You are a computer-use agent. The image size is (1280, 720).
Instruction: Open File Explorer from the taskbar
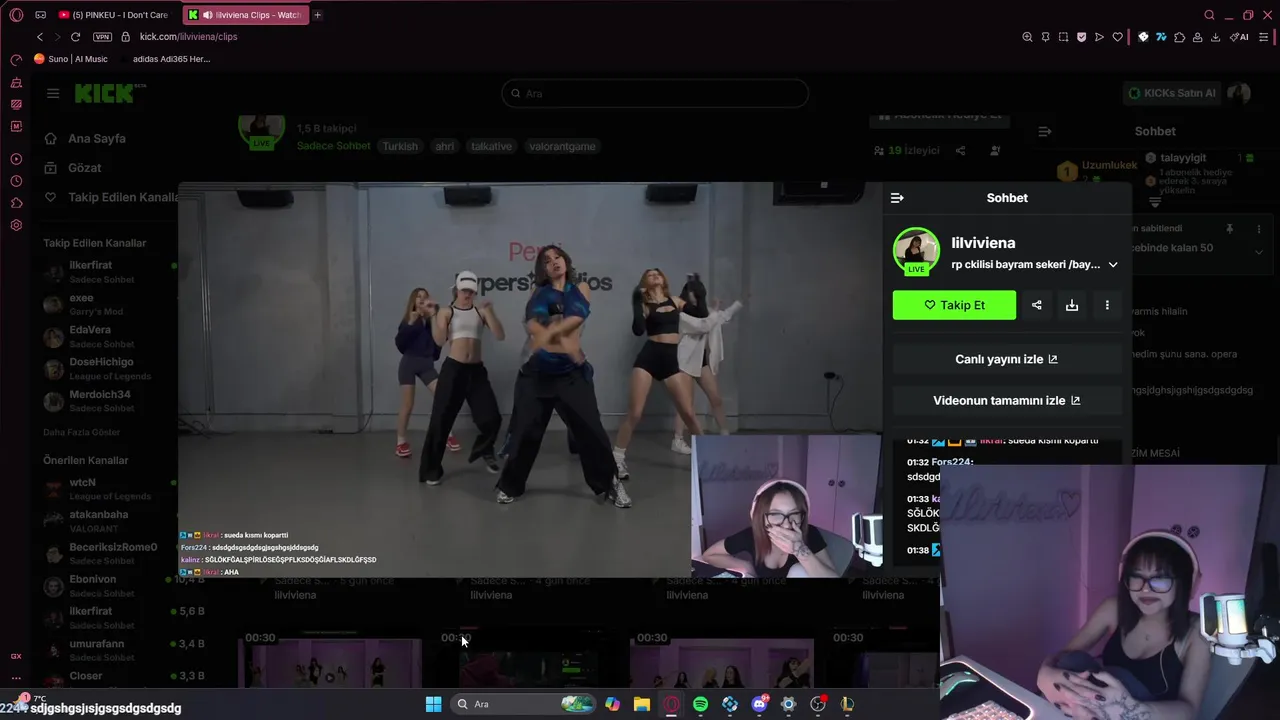[641, 704]
